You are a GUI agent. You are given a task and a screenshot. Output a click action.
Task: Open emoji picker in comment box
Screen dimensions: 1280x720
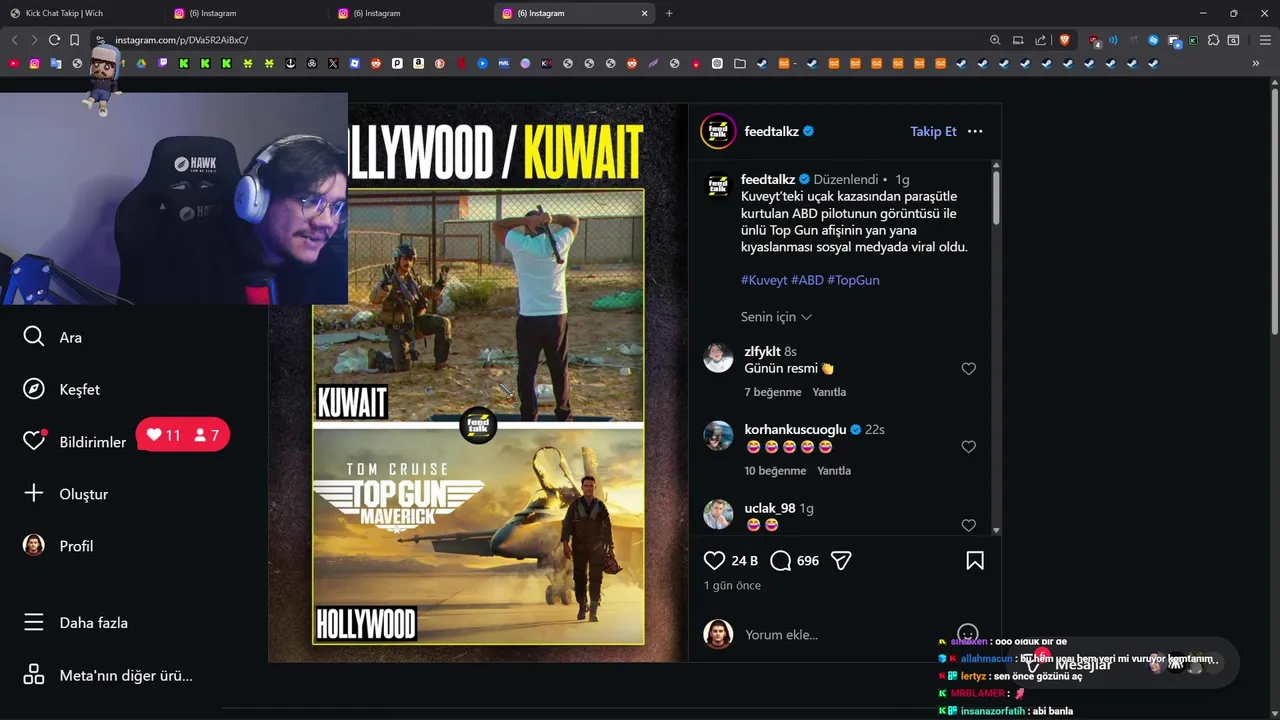tap(967, 633)
